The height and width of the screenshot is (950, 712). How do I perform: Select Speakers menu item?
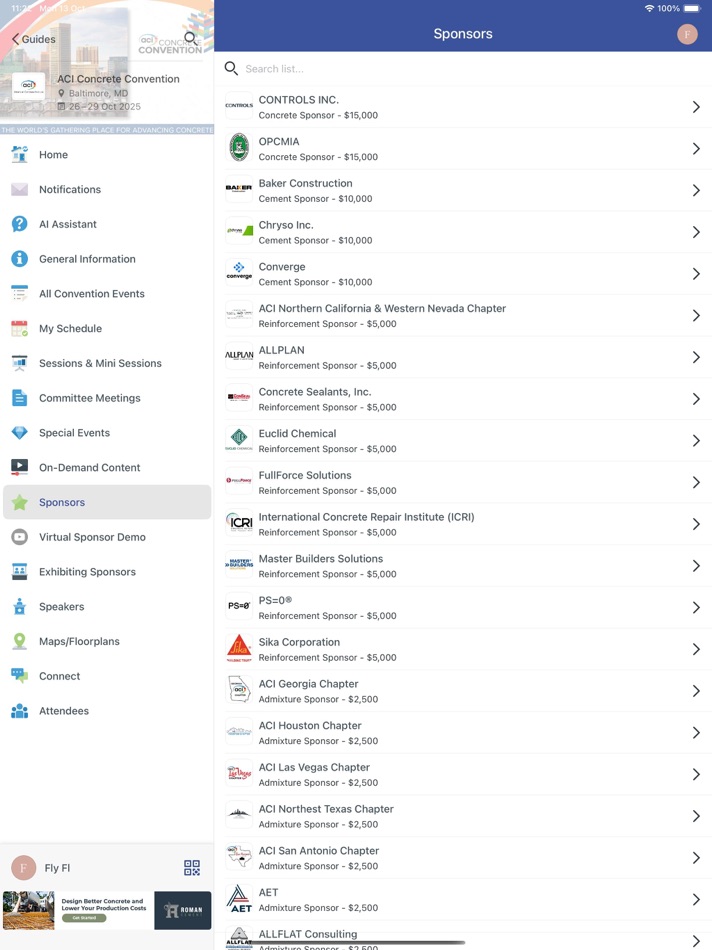tap(107, 606)
